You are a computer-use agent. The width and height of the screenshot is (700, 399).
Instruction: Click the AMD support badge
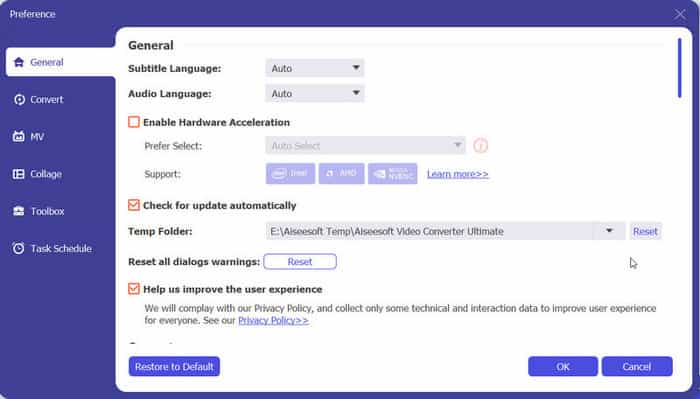[x=342, y=174]
